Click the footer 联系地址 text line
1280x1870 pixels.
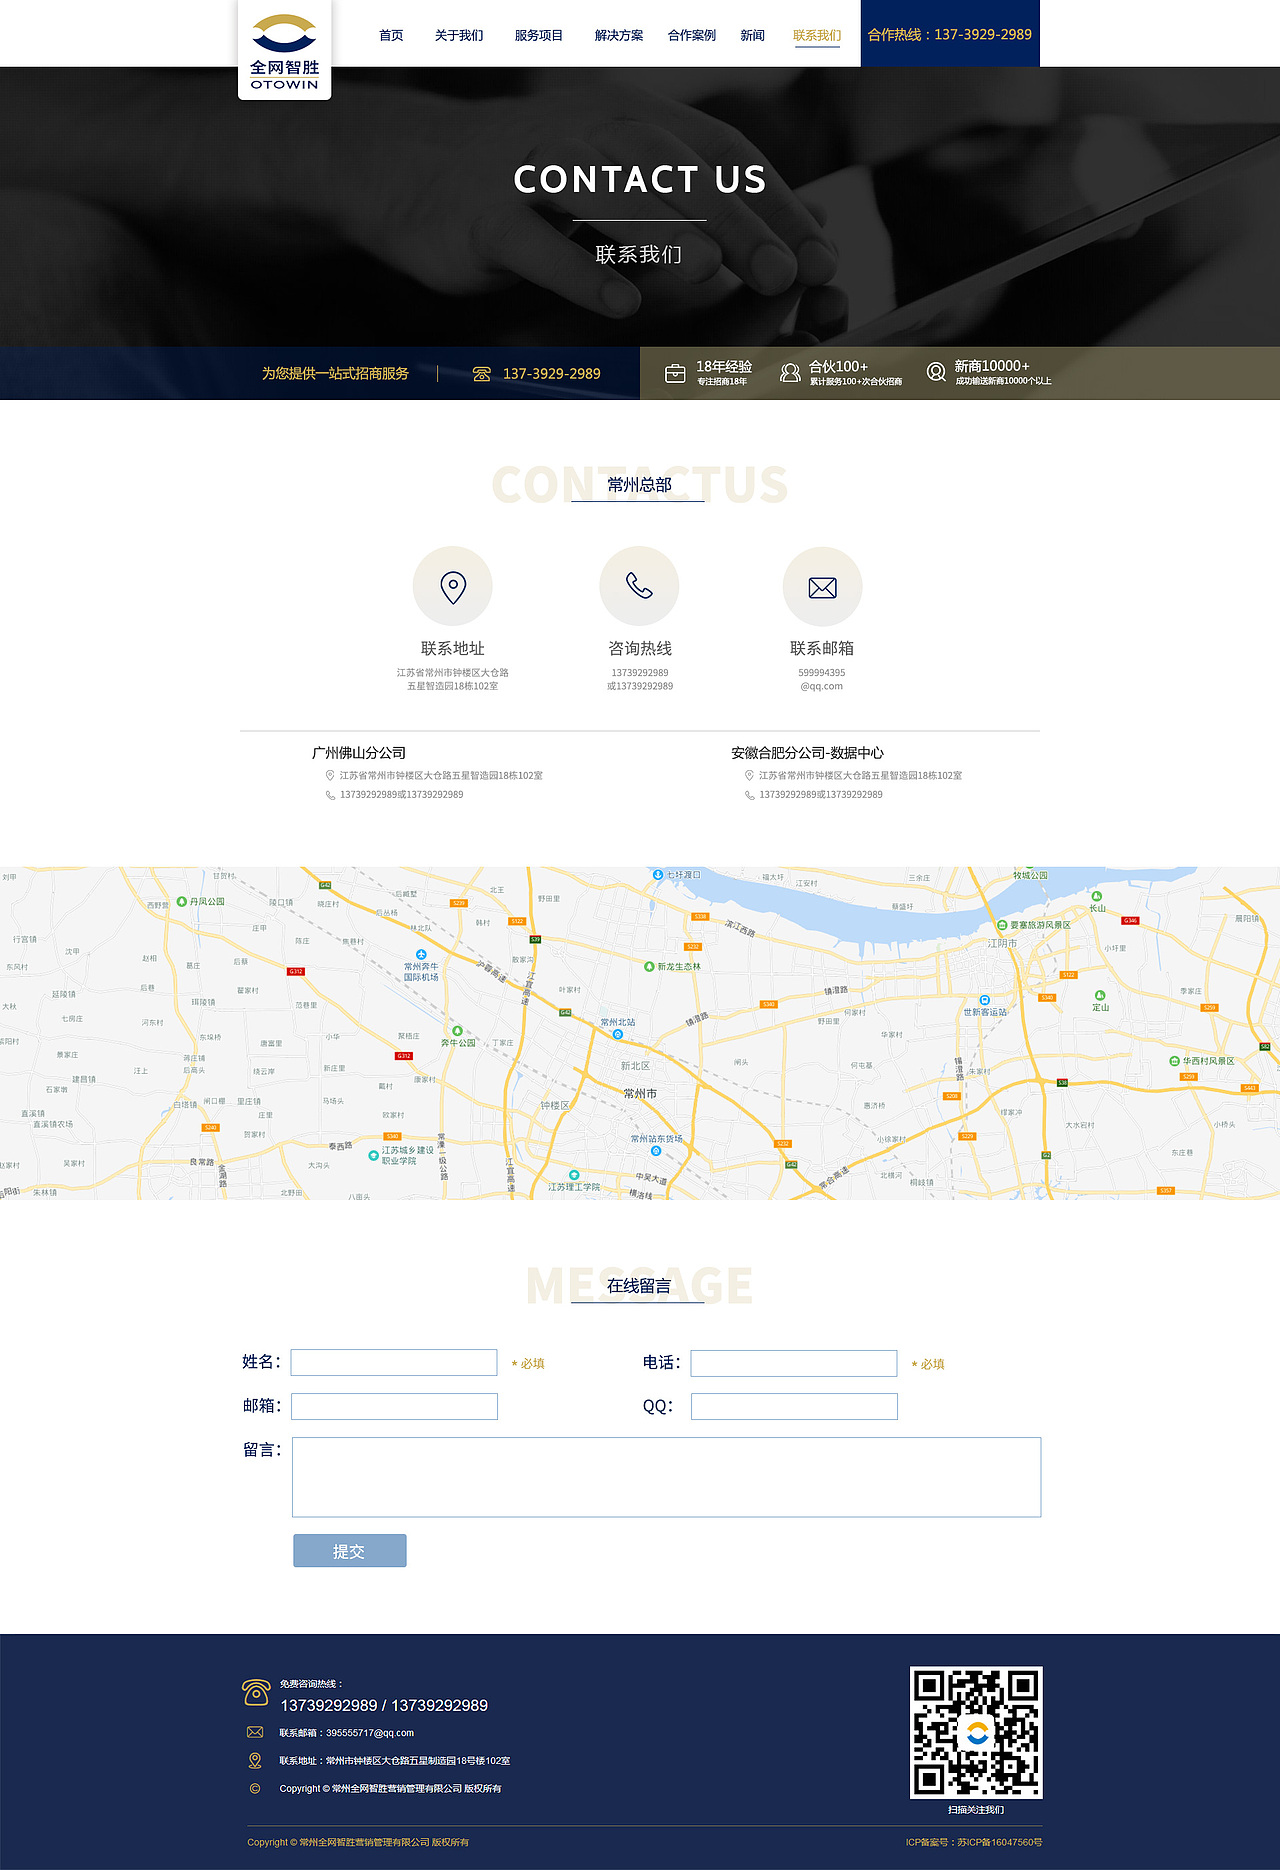click(x=395, y=1761)
